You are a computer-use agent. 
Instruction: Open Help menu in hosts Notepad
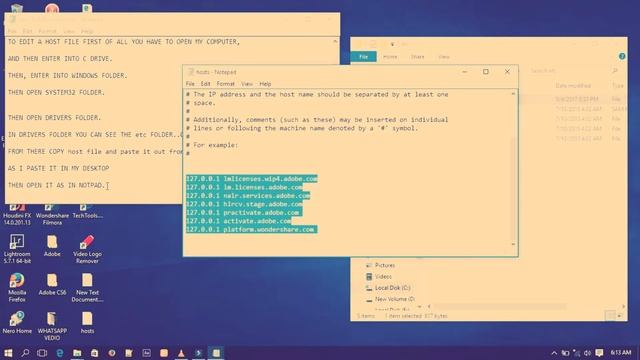pyautogui.click(x=265, y=84)
